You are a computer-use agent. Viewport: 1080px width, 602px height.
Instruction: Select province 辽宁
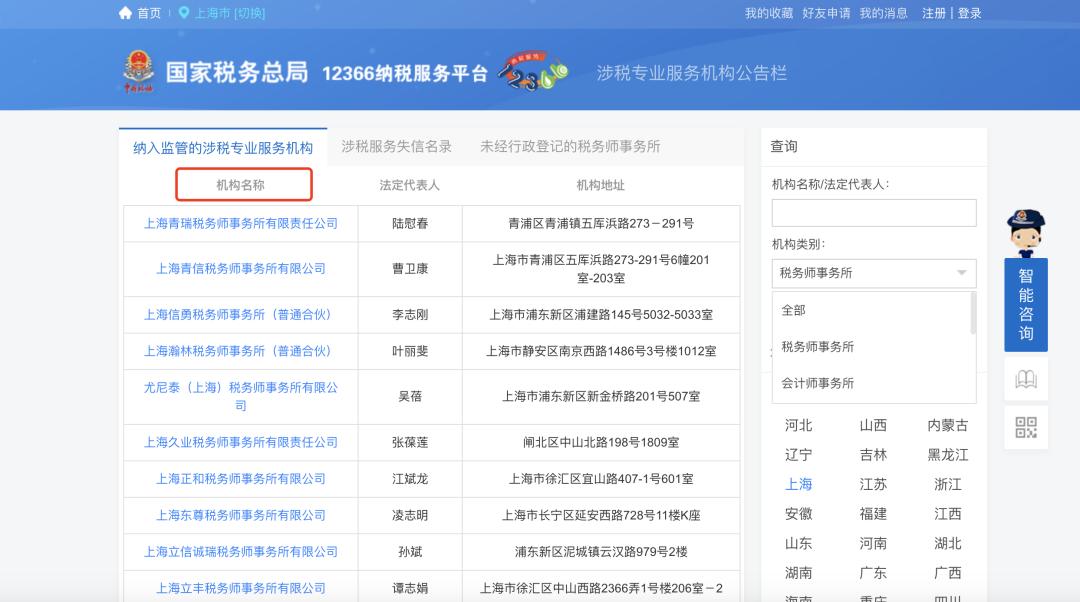799,455
